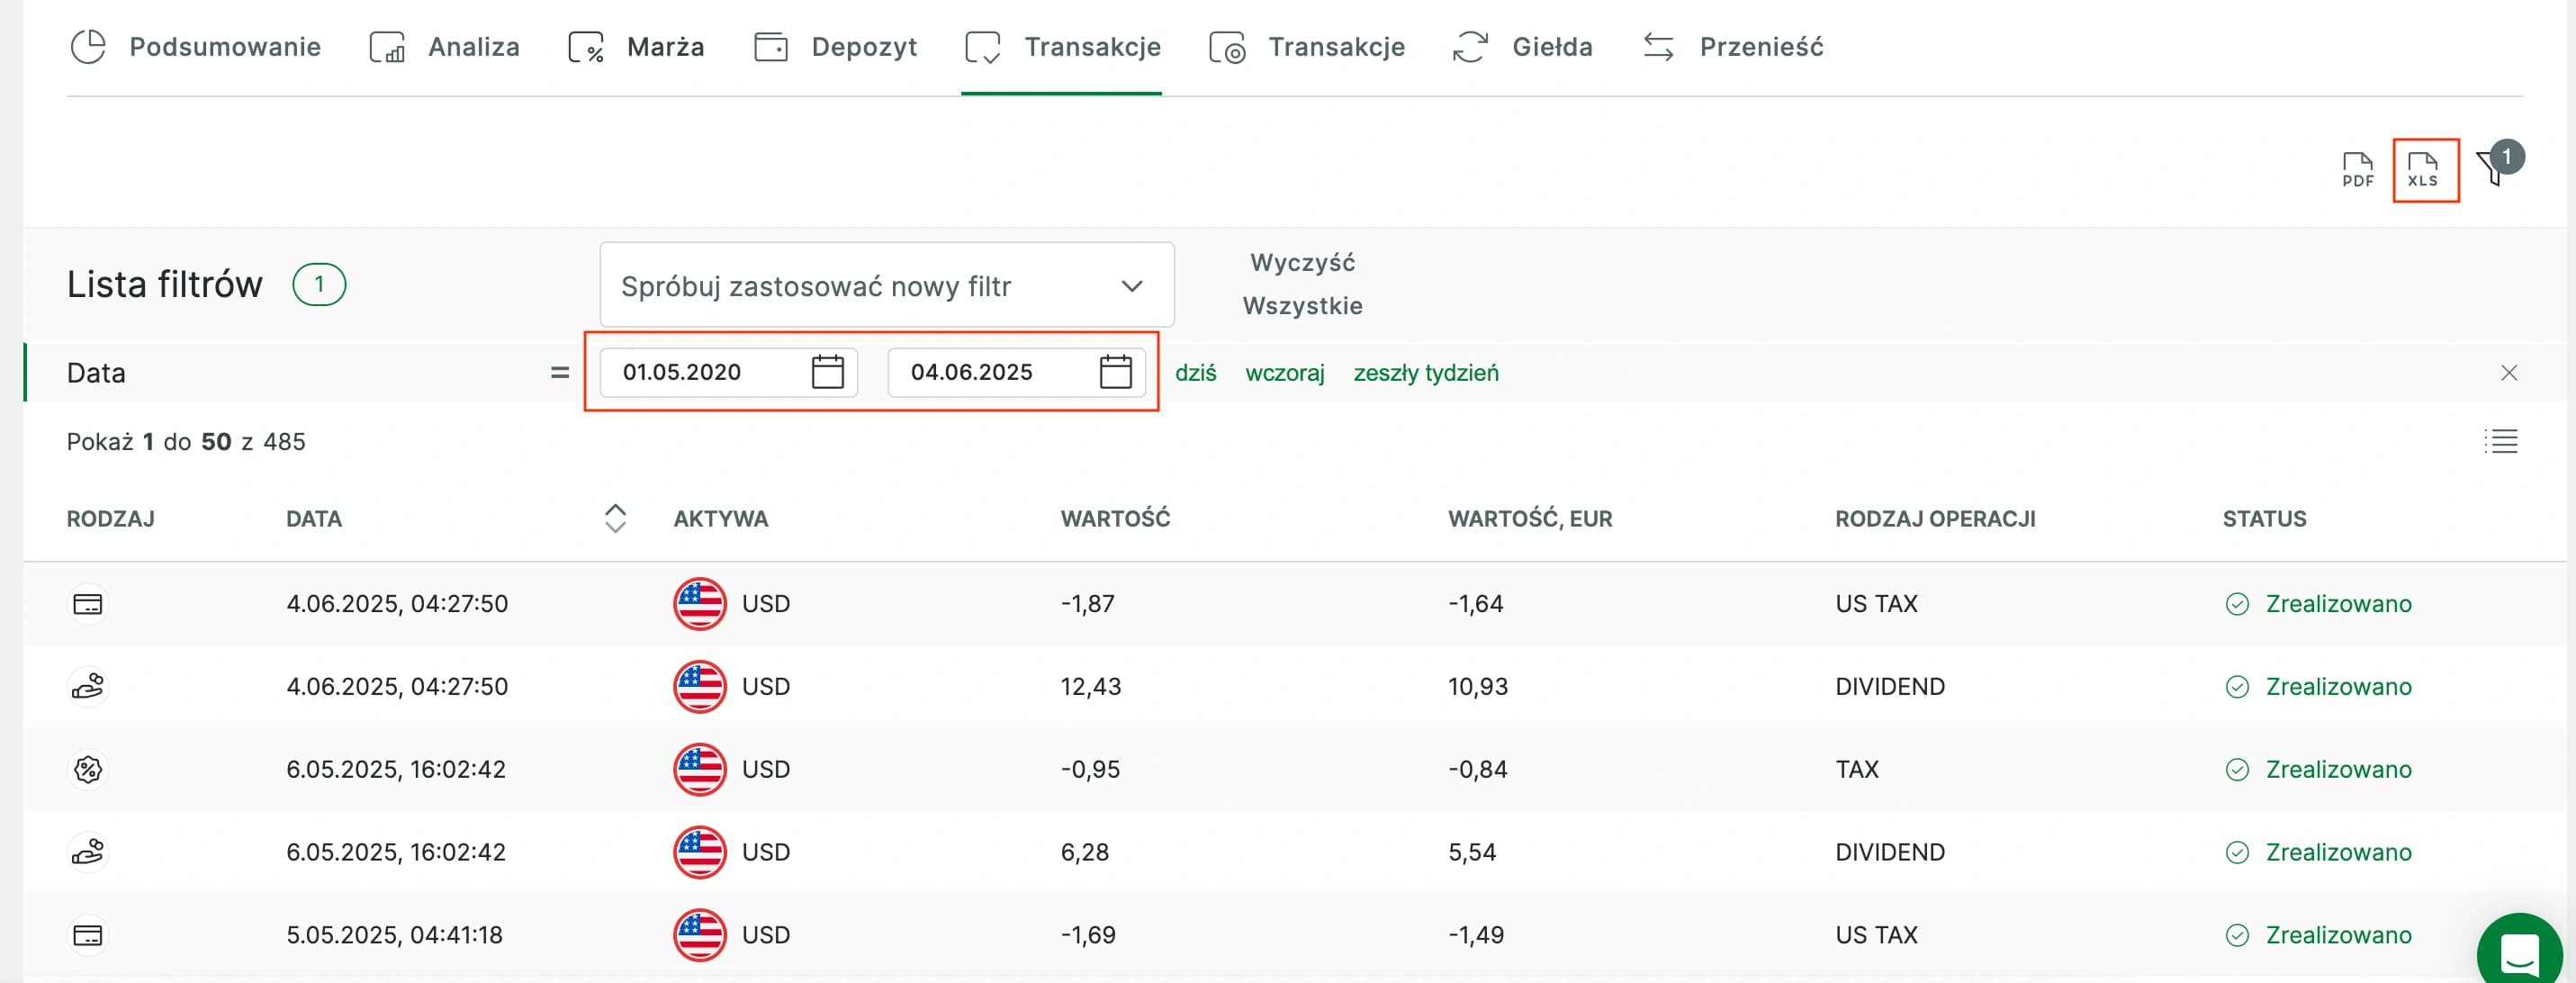This screenshot has height=983, width=2576.
Task: Open calendar picker for end date
Action: tap(1115, 372)
